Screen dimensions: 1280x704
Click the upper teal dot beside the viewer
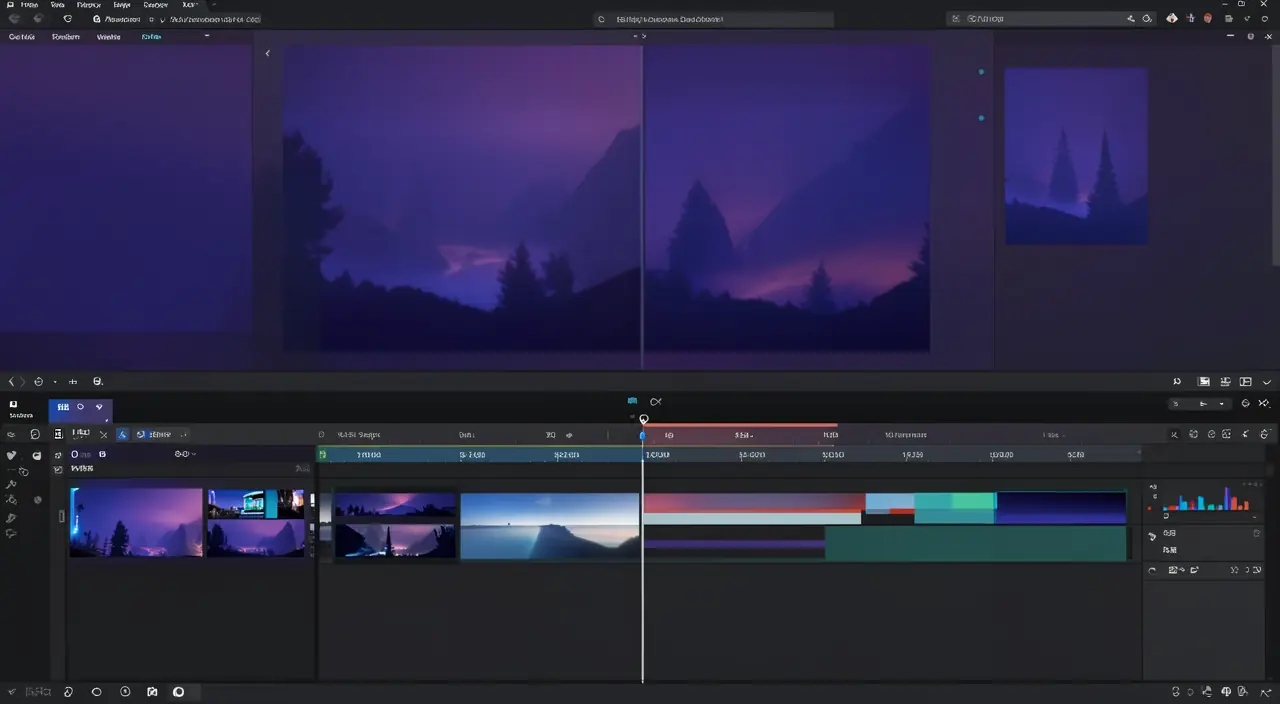981,72
